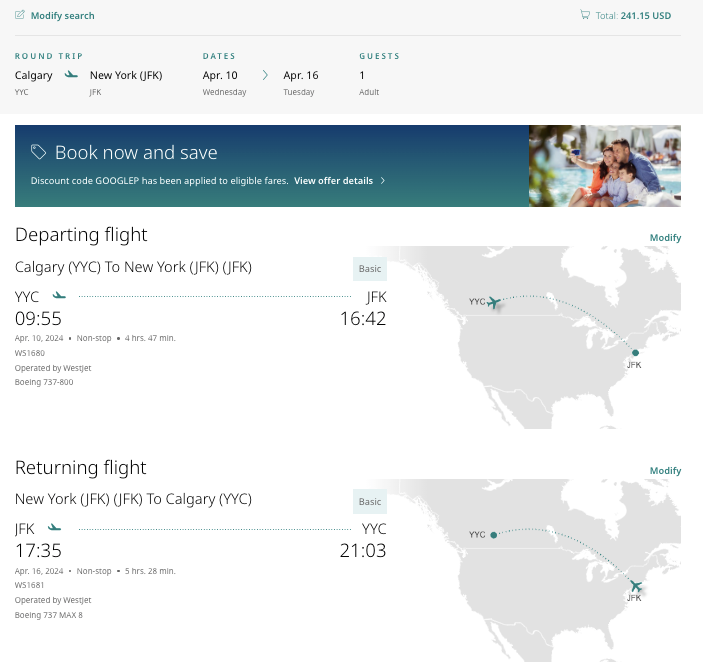The height and width of the screenshot is (671, 703).
Task: Click the Modify search pencil icon
Action: click(x=20, y=16)
